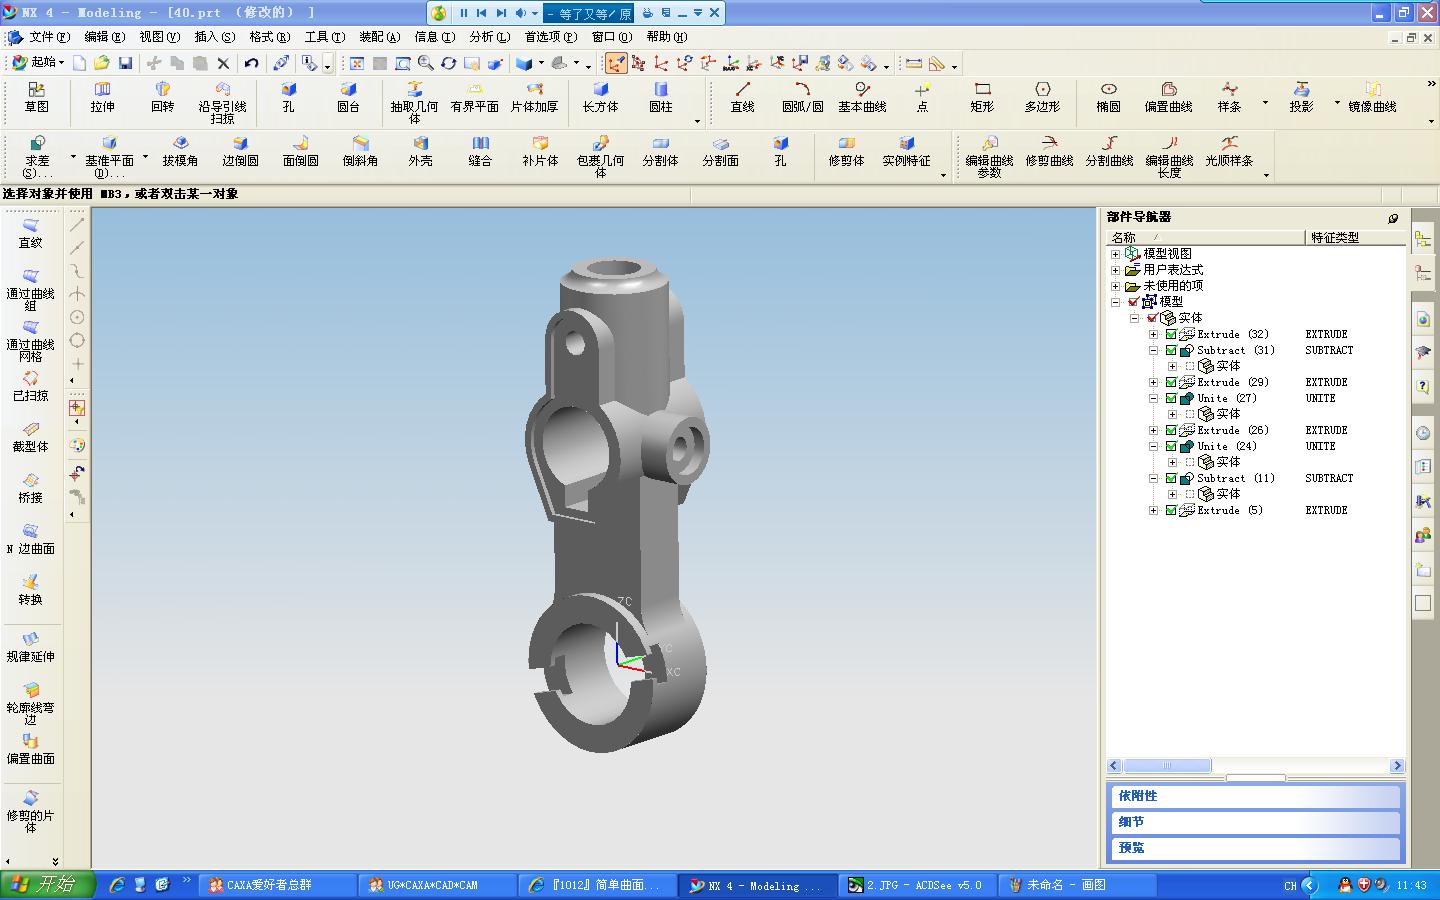This screenshot has width=1440, height=900.
Task: Activate the 拉伸 extrude tool
Action: coord(102,98)
